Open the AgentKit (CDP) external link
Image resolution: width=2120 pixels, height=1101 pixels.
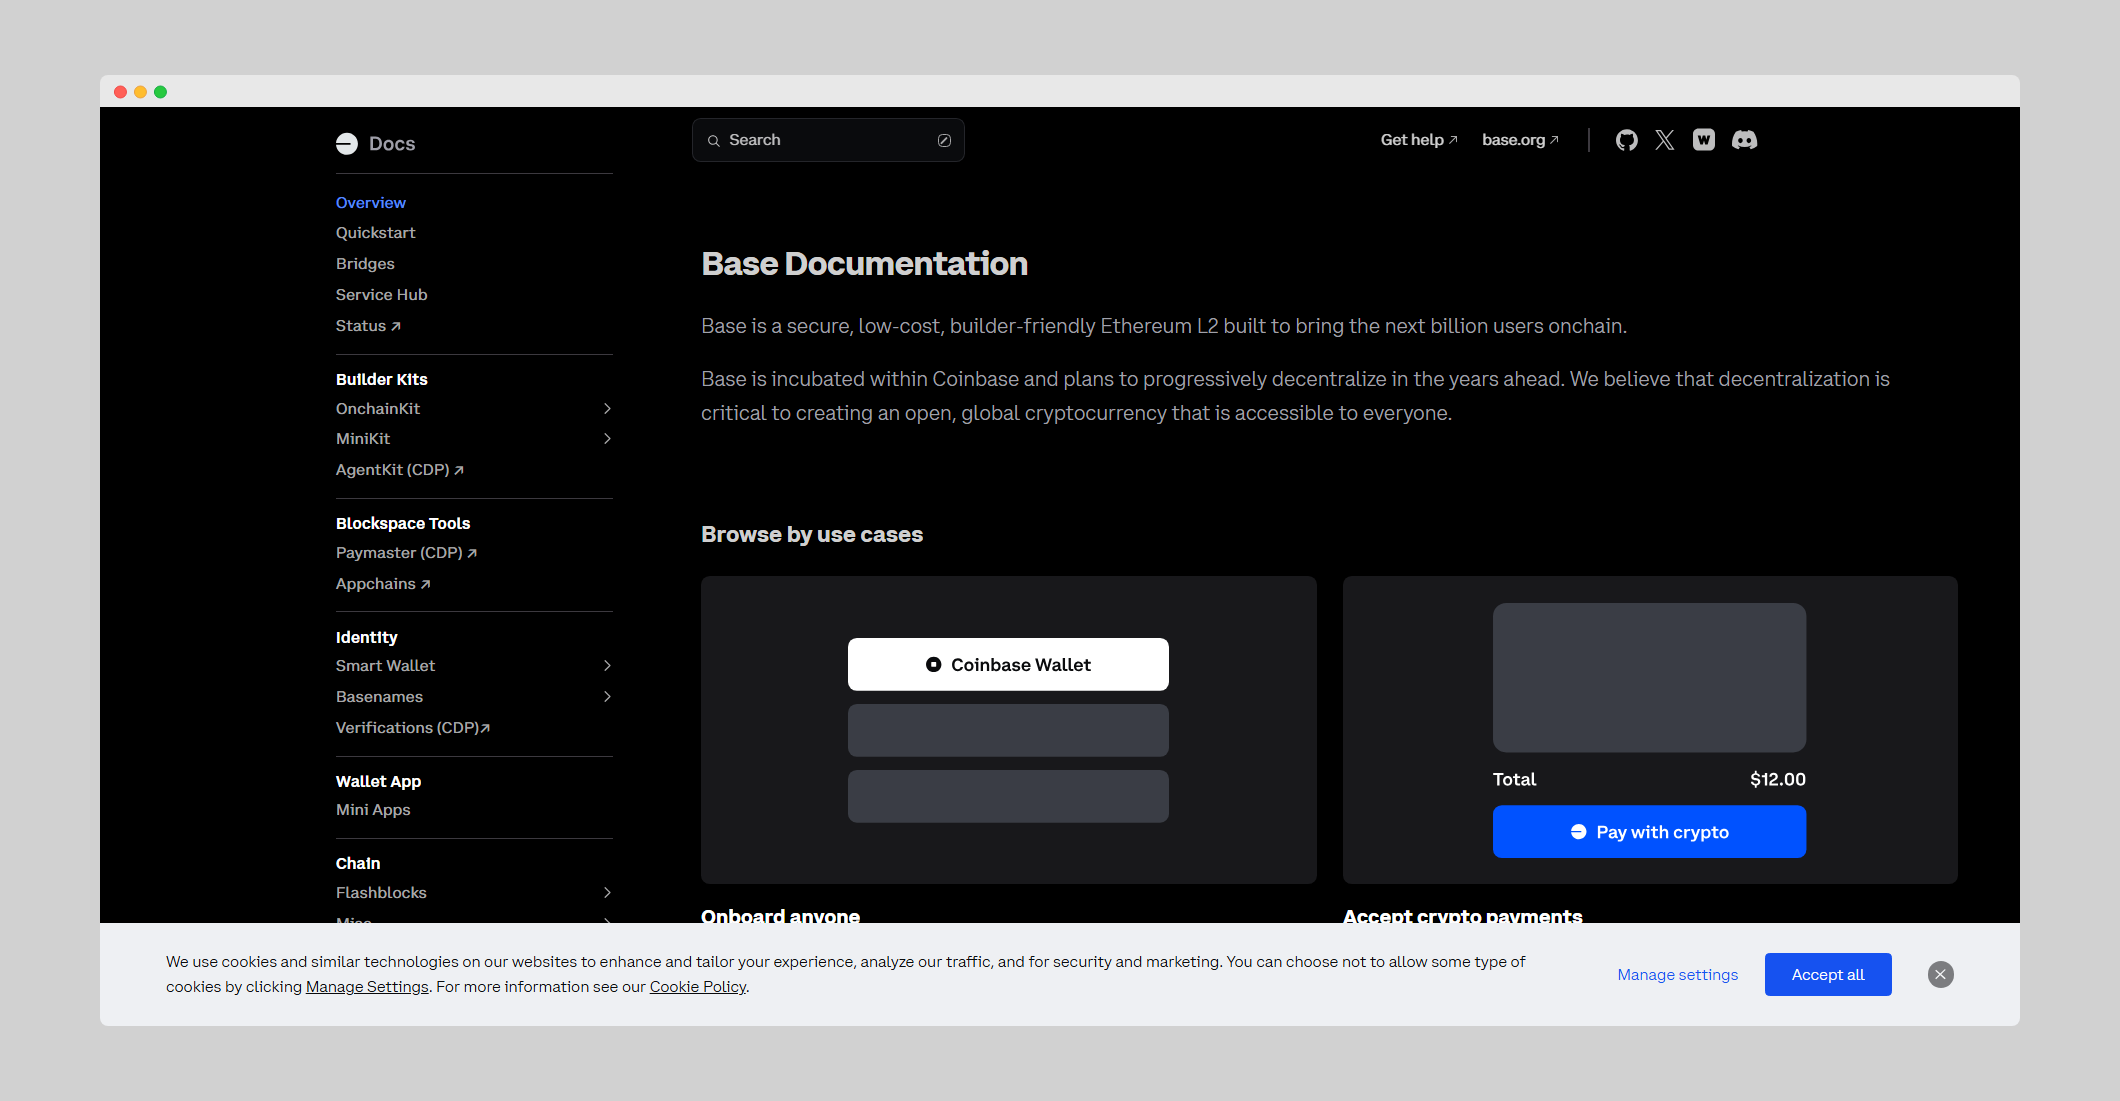400,470
